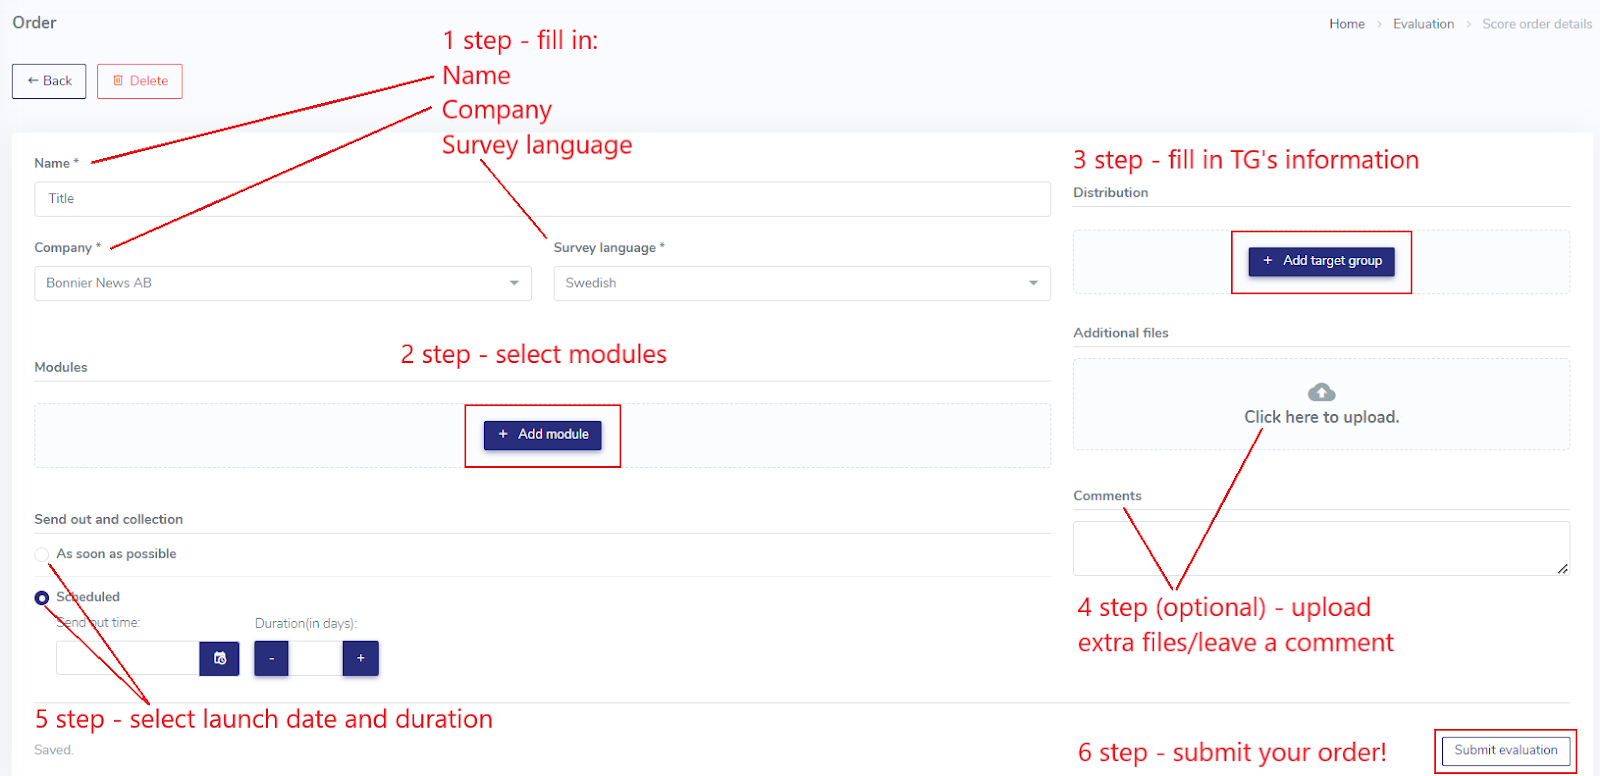Image resolution: width=1600 pixels, height=776 pixels.
Task: Select the Scheduled radio option
Action: click(x=42, y=598)
